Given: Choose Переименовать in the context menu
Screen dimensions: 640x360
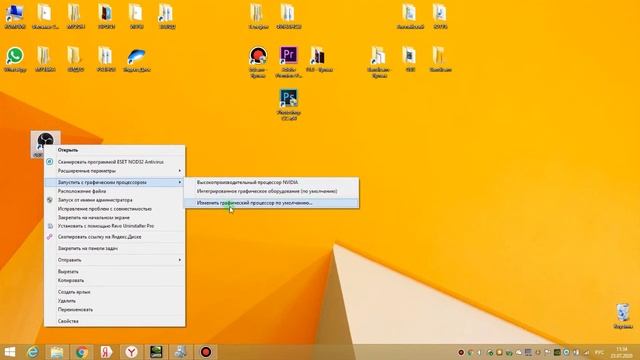Looking at the screenshot, I should 114,309.
